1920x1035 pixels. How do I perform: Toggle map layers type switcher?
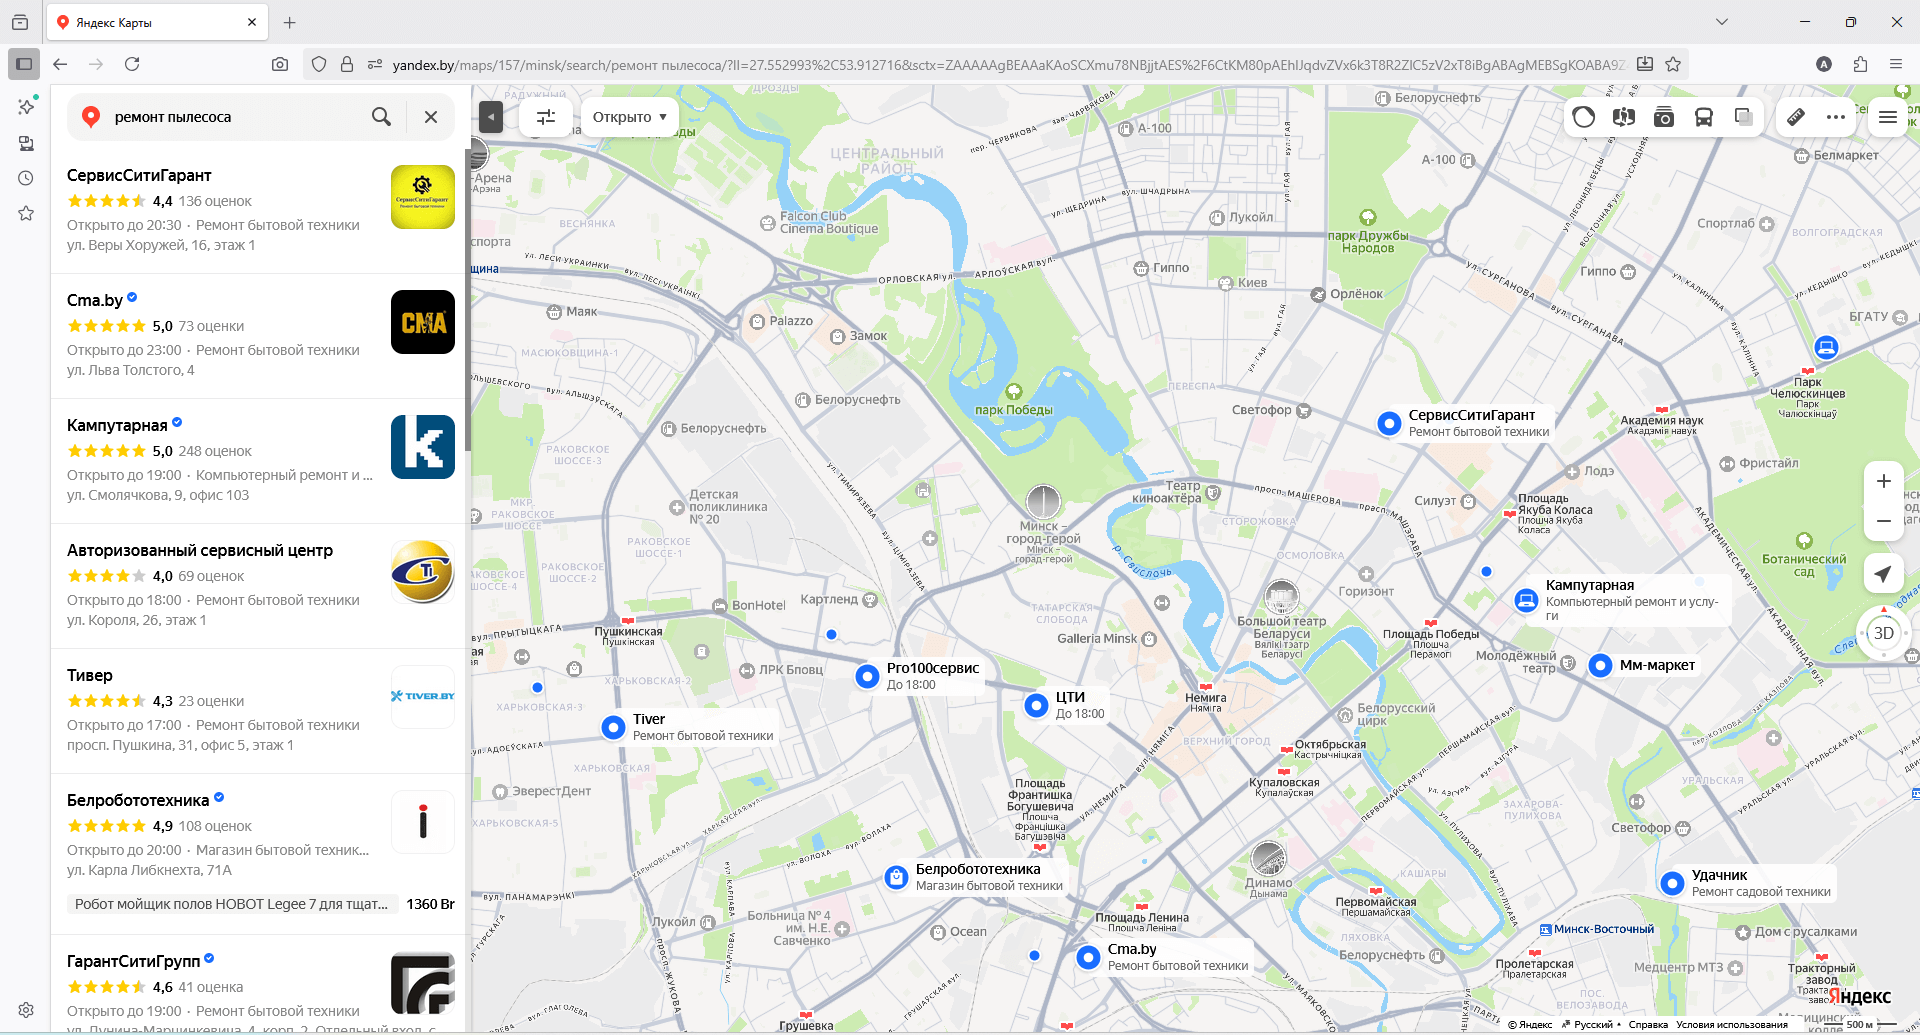(1743, 117)
